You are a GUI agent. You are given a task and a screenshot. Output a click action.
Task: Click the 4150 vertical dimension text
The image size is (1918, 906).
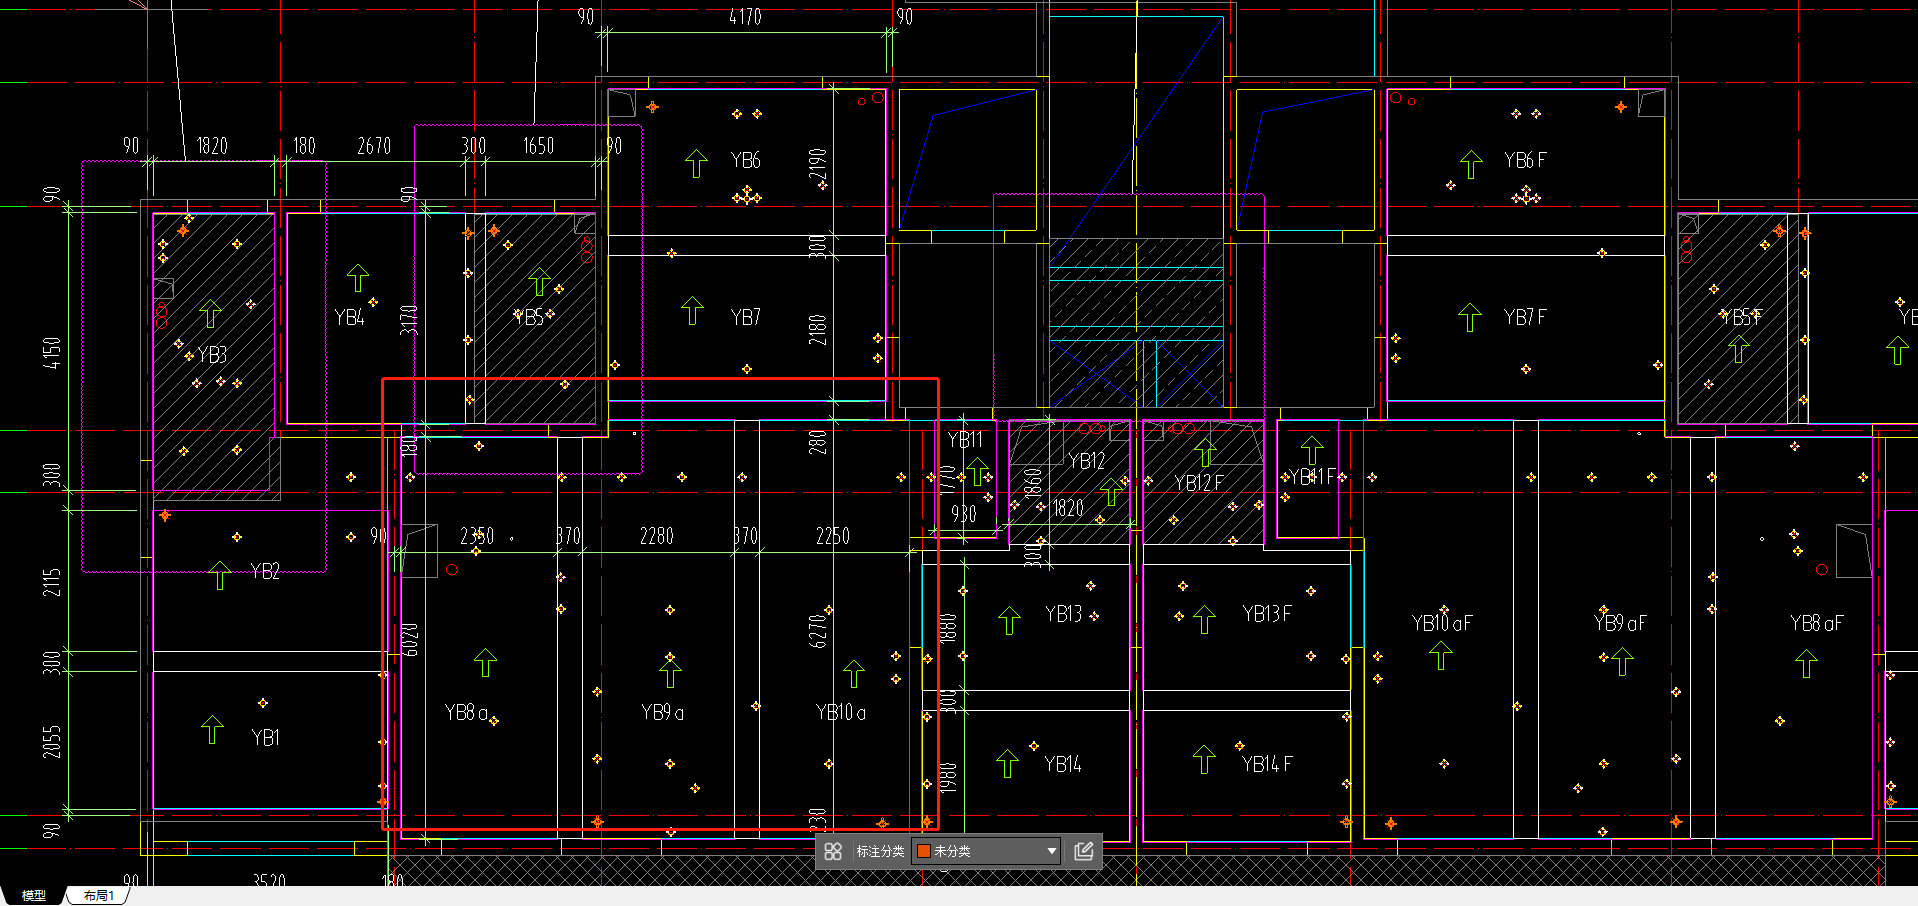click(52, 352)
